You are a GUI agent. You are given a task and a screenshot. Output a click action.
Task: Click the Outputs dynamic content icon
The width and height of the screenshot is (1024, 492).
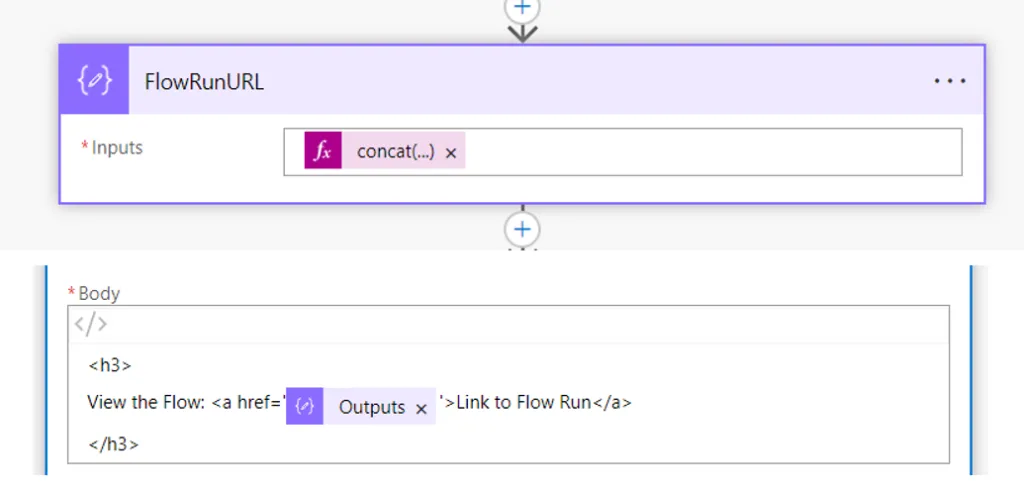[304, 406]
